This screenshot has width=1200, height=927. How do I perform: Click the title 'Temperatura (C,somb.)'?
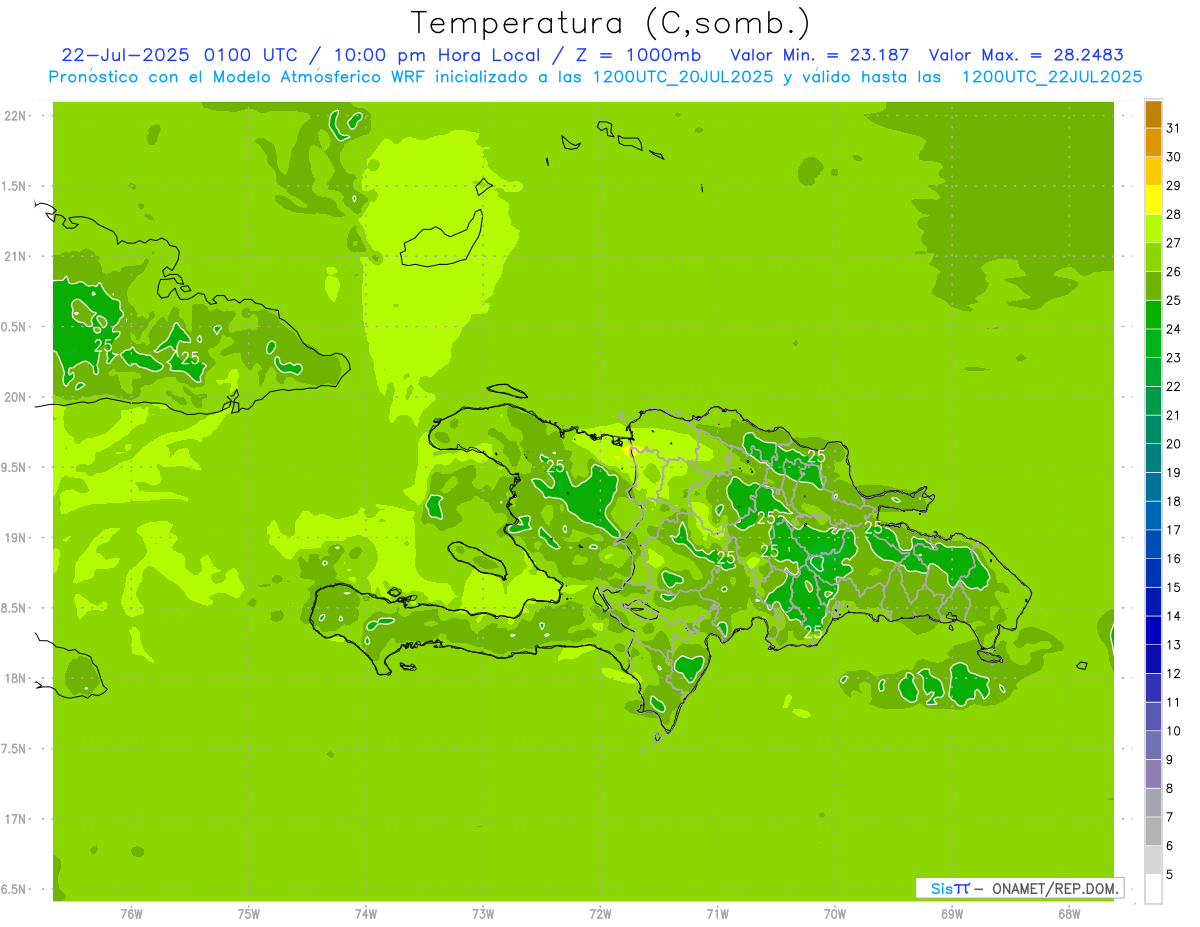pos(610,23)
